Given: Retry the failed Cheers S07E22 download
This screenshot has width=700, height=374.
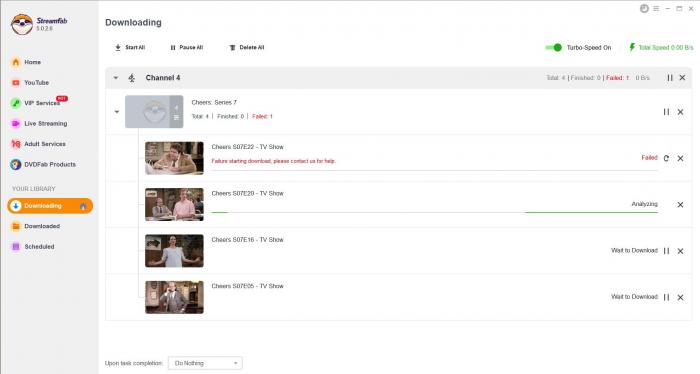Looking at the screenshot, I should (x=666, y=158).
